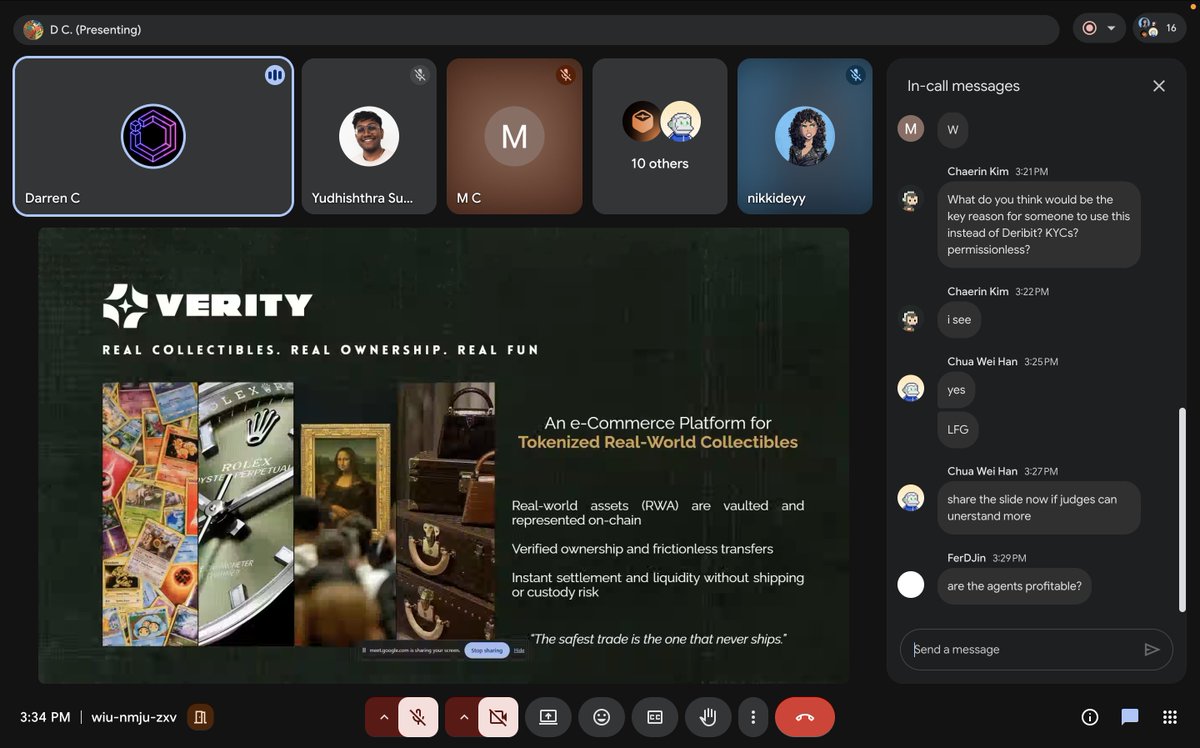
Task: Click Chua Wei Han's avatar at 3:27 PM
Action: (x=910, y=498)
